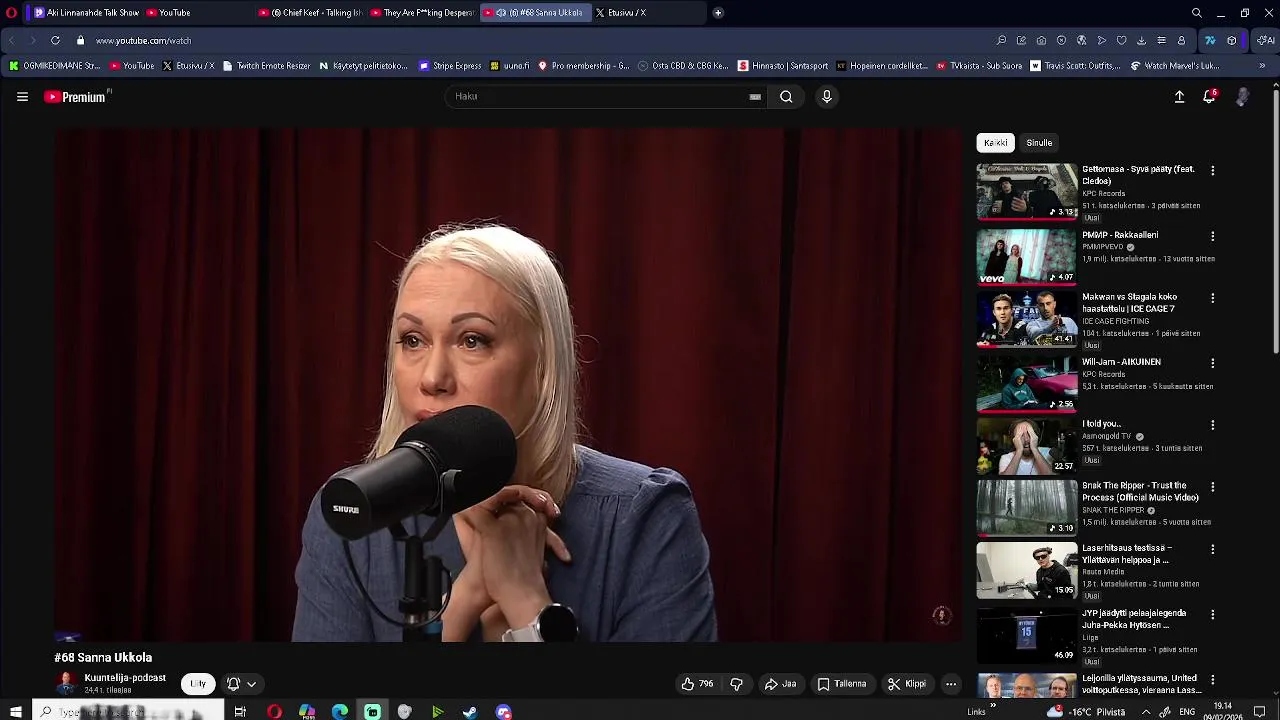This screenshot has height=720, width=1280.
Task: Click the YouTube Premium logo
Action: [77, 97]
